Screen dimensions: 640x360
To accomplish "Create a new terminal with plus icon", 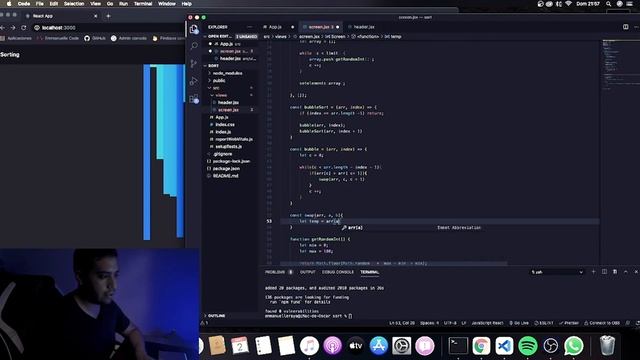I will [x=593, y=272].
